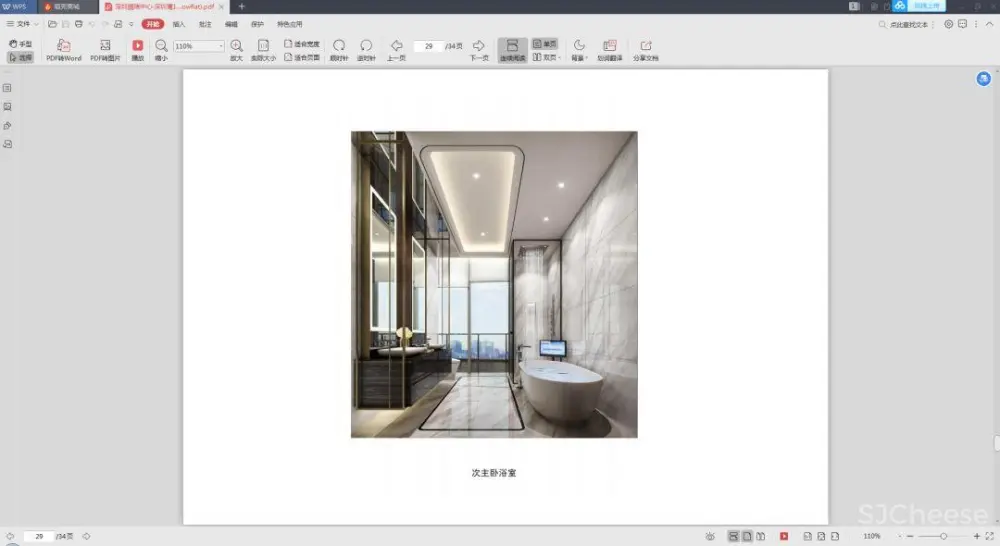
Task: Switch to the 保护 ribbon tab
Action: tap(258, 24)
